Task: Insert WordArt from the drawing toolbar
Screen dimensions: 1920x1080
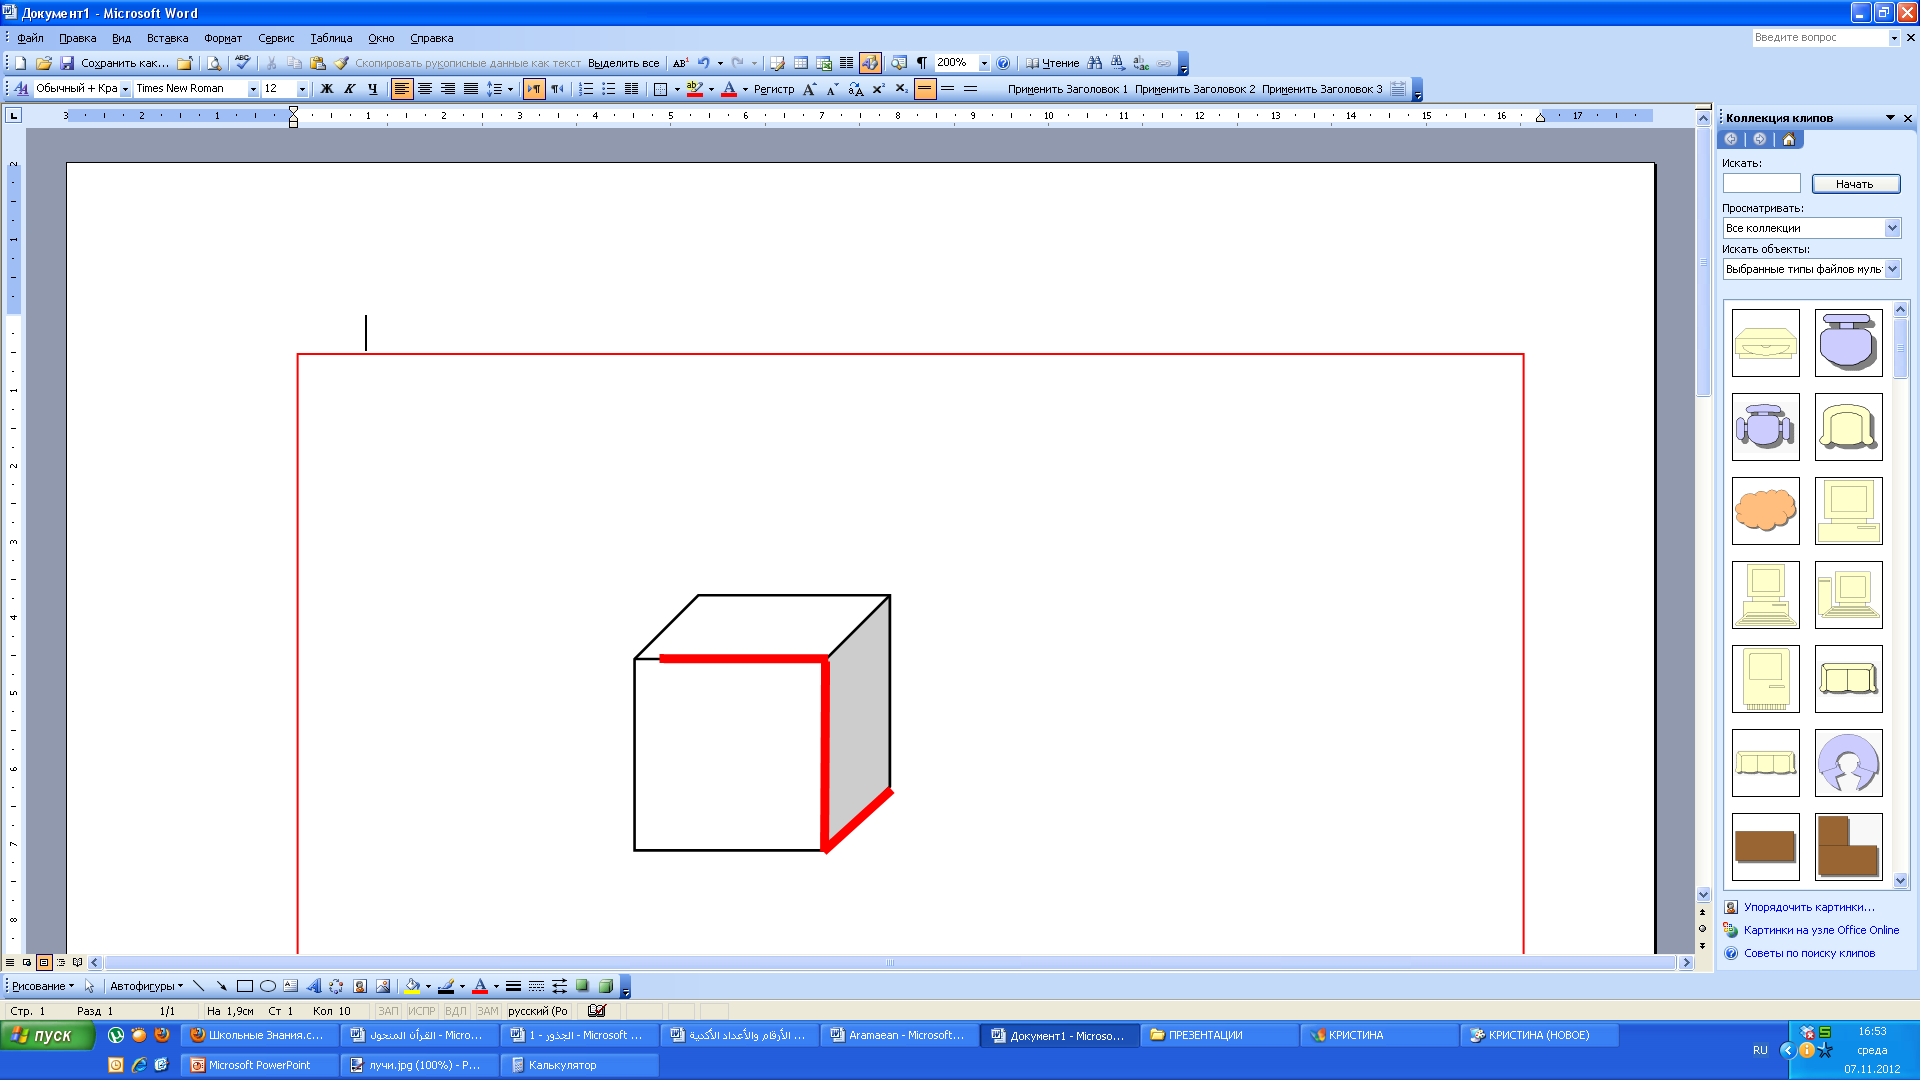Action: click(314, 986)
